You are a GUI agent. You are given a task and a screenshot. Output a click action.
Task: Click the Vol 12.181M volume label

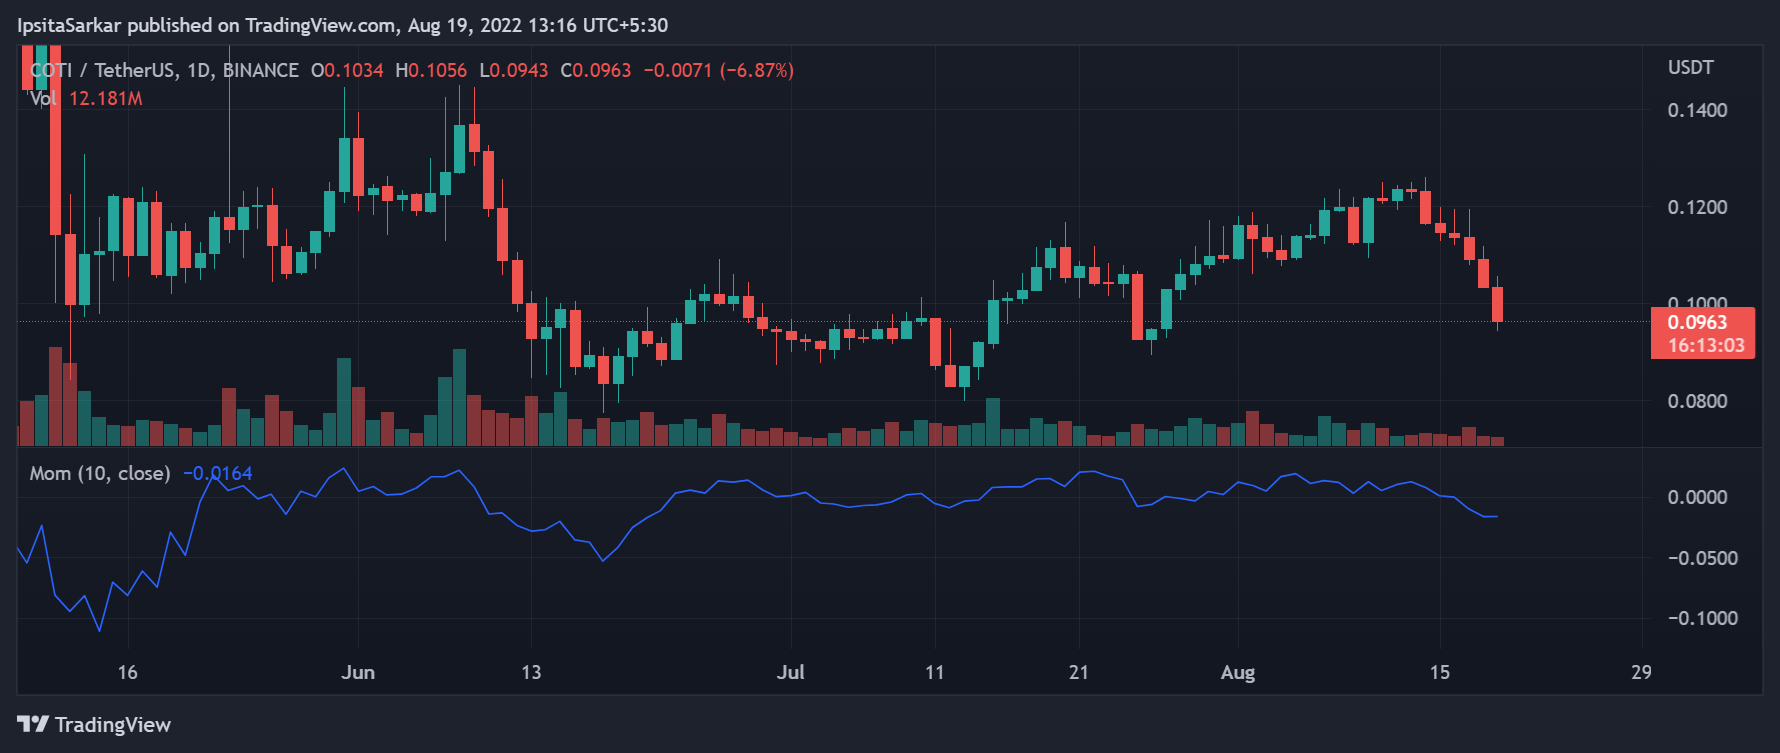(86, 98)
